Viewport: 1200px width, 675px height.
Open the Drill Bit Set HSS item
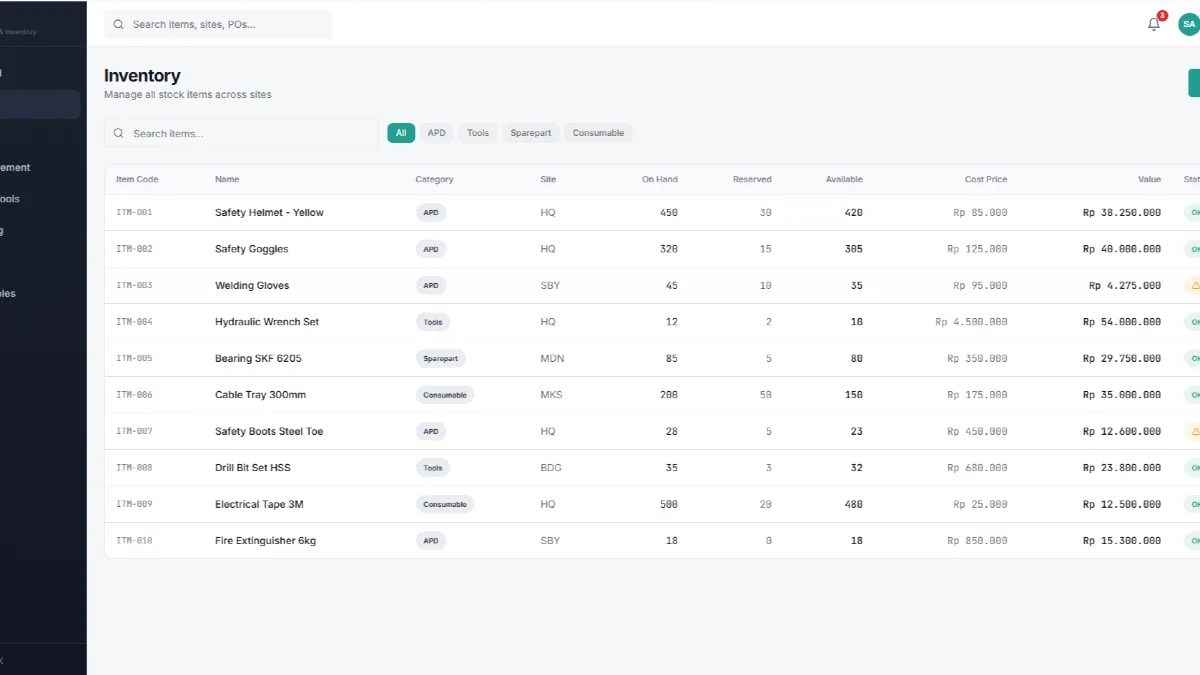253,468
